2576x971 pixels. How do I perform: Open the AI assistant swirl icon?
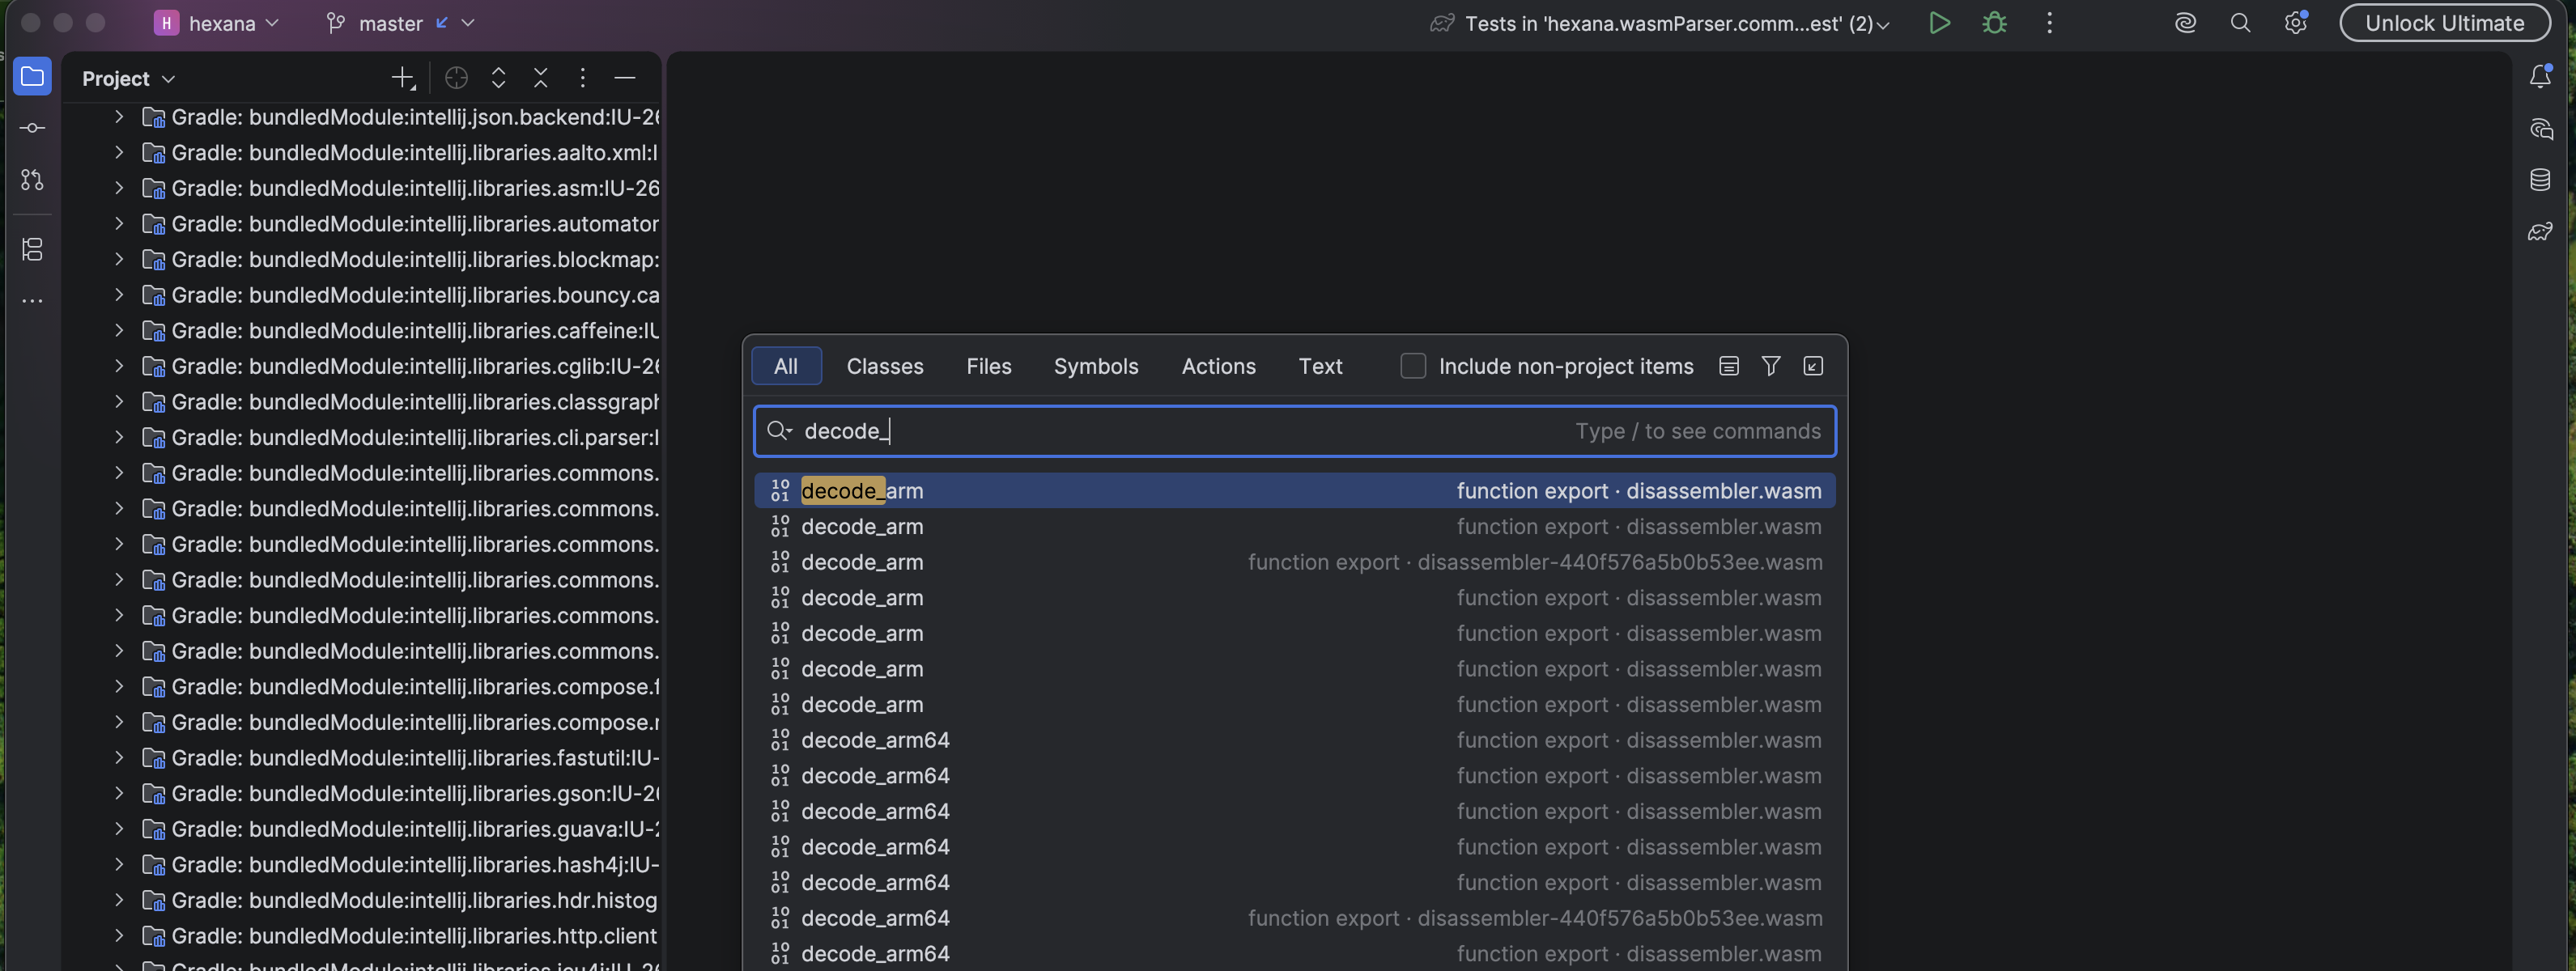point(2185,23)
